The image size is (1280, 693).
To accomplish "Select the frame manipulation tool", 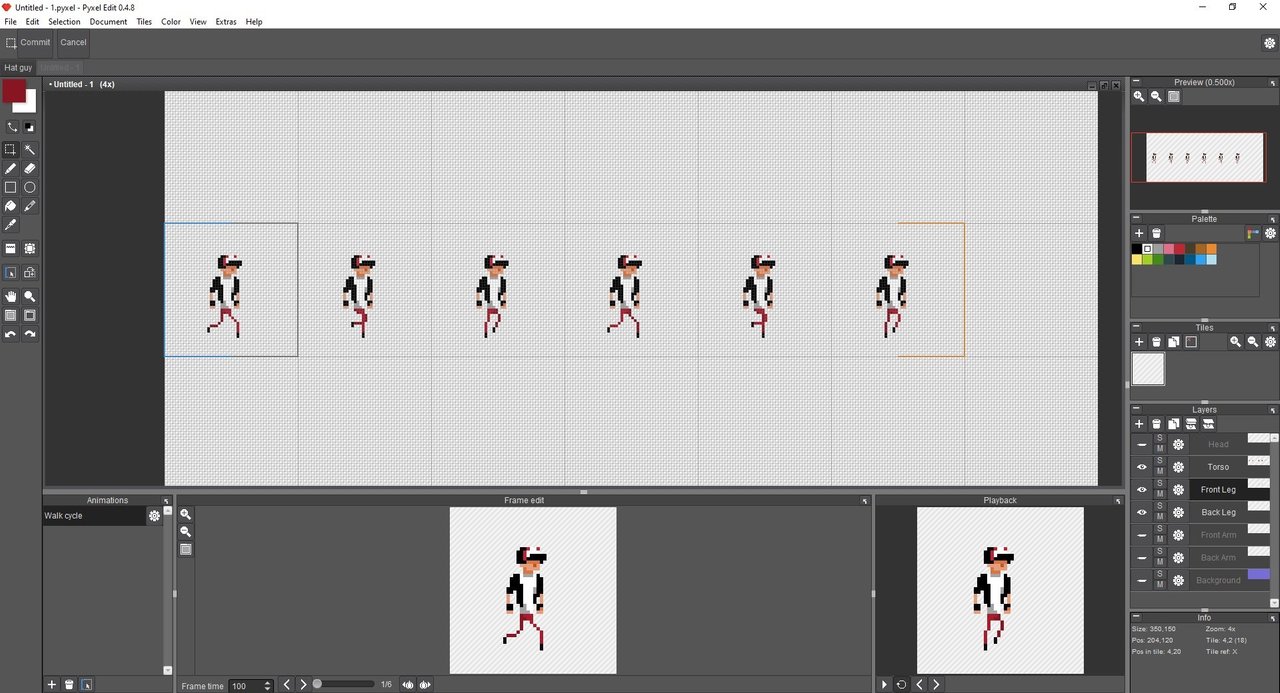I will click(x=10, y=272).
